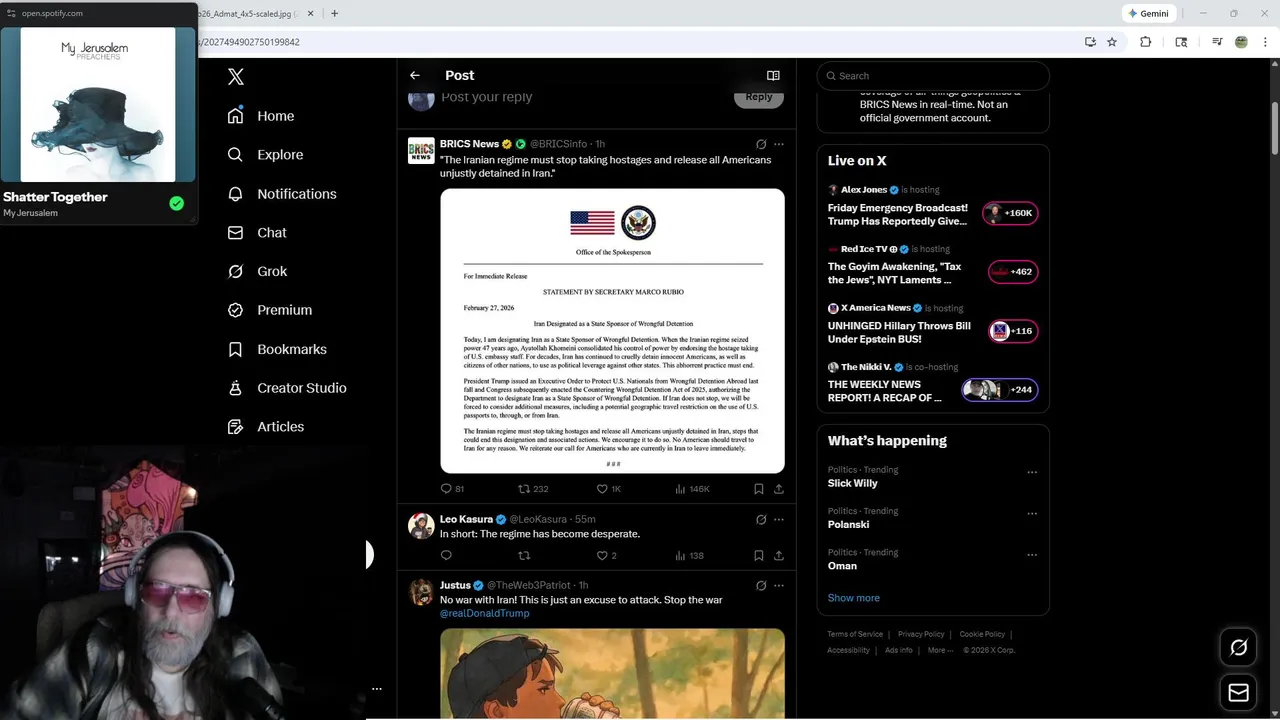Bookmark the BRICS News post
The width and height of the screenshot is (1280, 720).
(x=759, y=489)
